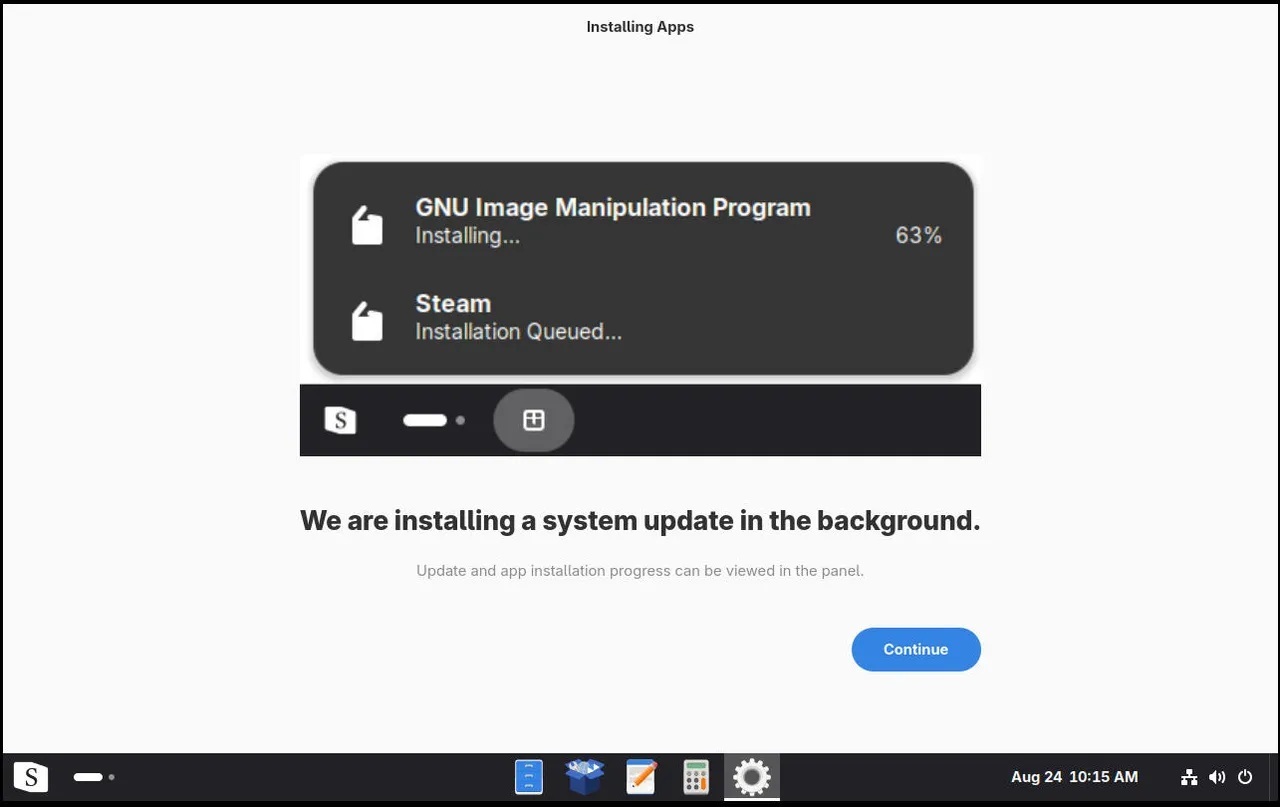Viewport: 1280px width, 807px height.
Task: Open the text editor notepad icon
Action: pos(641,777)
